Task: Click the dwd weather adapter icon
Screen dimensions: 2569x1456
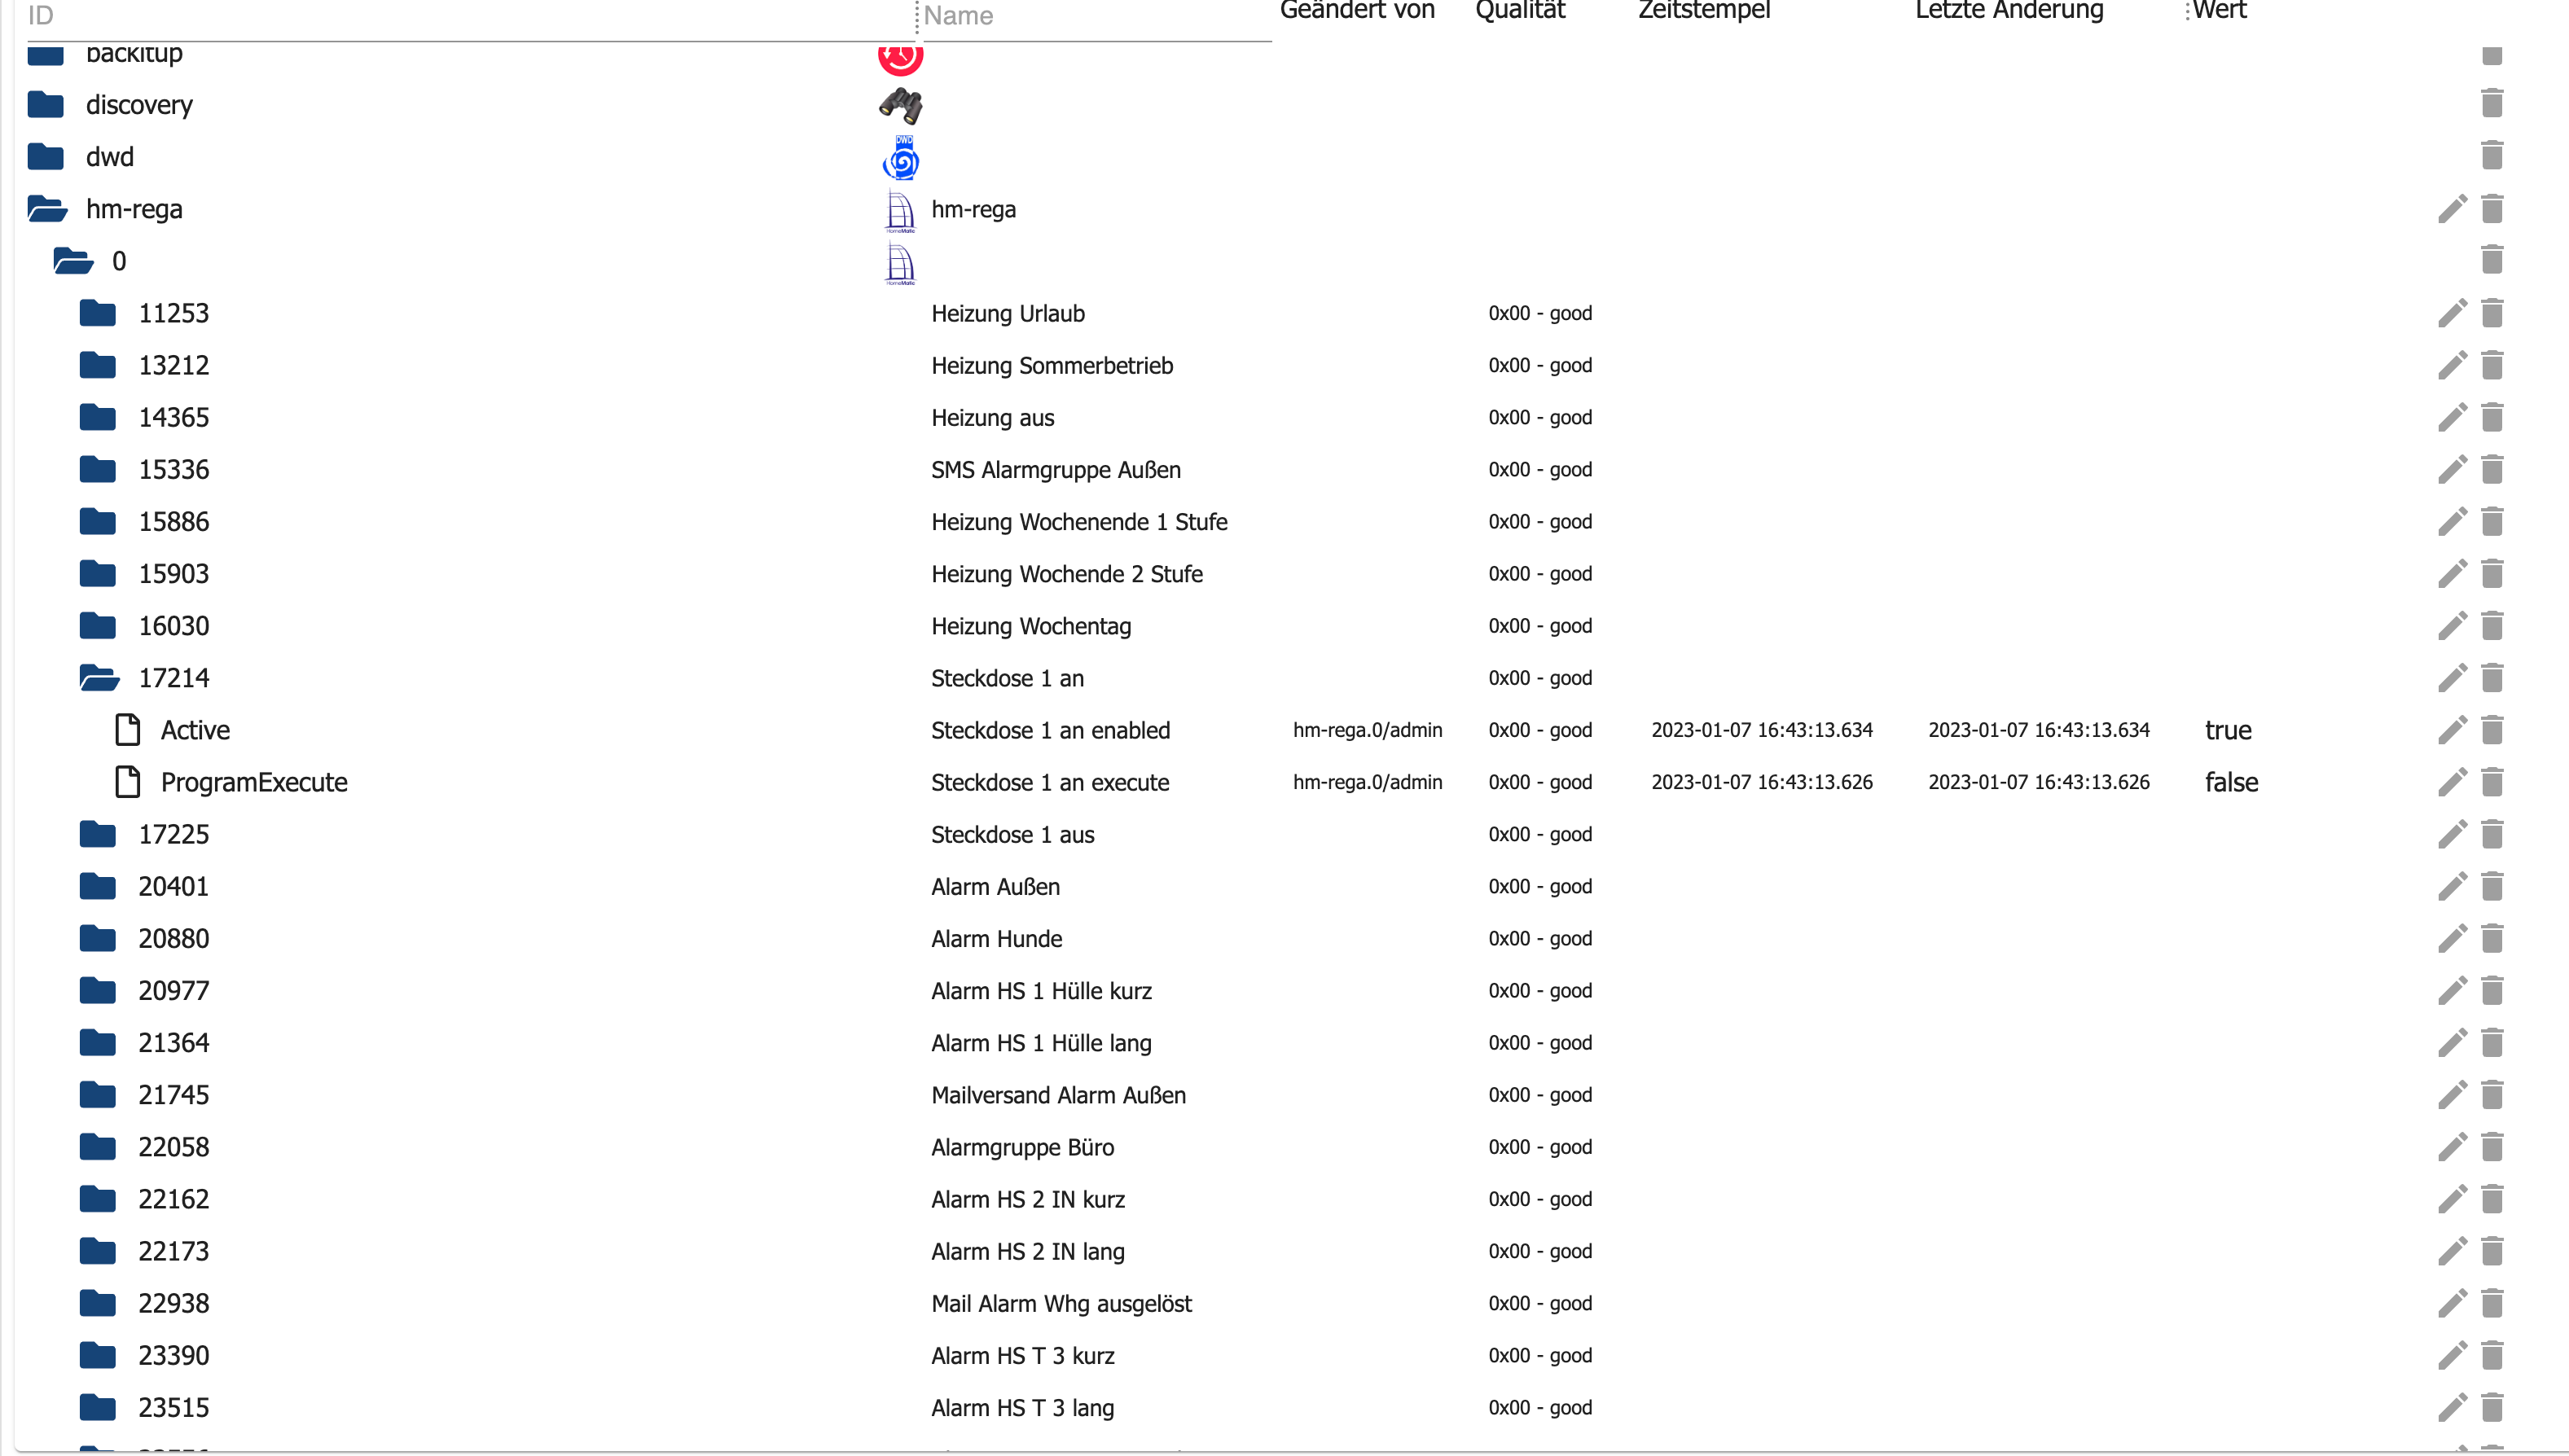Action: [x=901, y=157]
